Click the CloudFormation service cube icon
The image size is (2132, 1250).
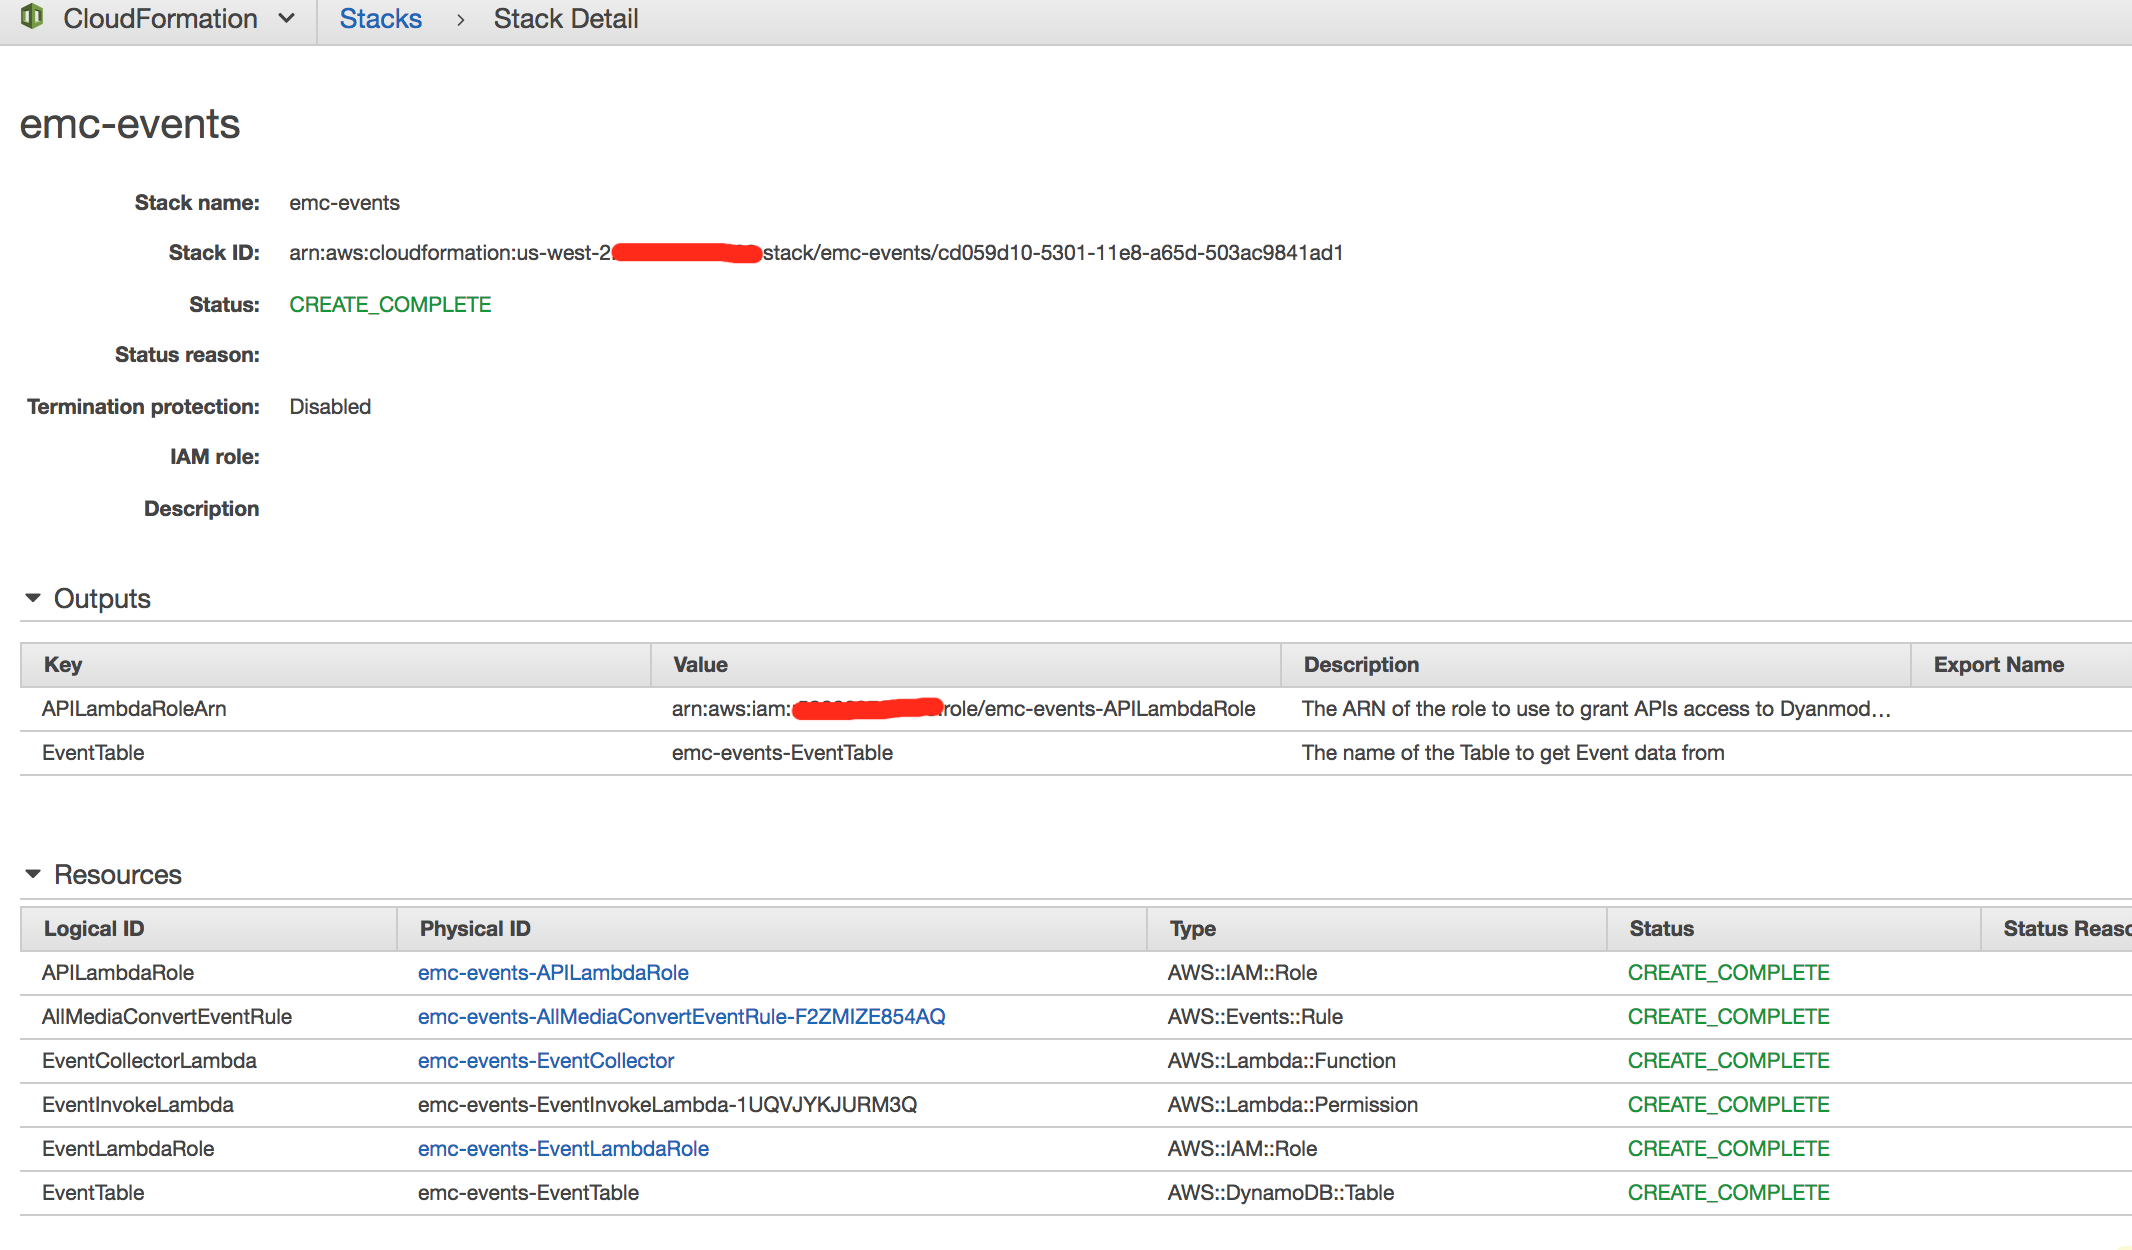coord(32,16)
